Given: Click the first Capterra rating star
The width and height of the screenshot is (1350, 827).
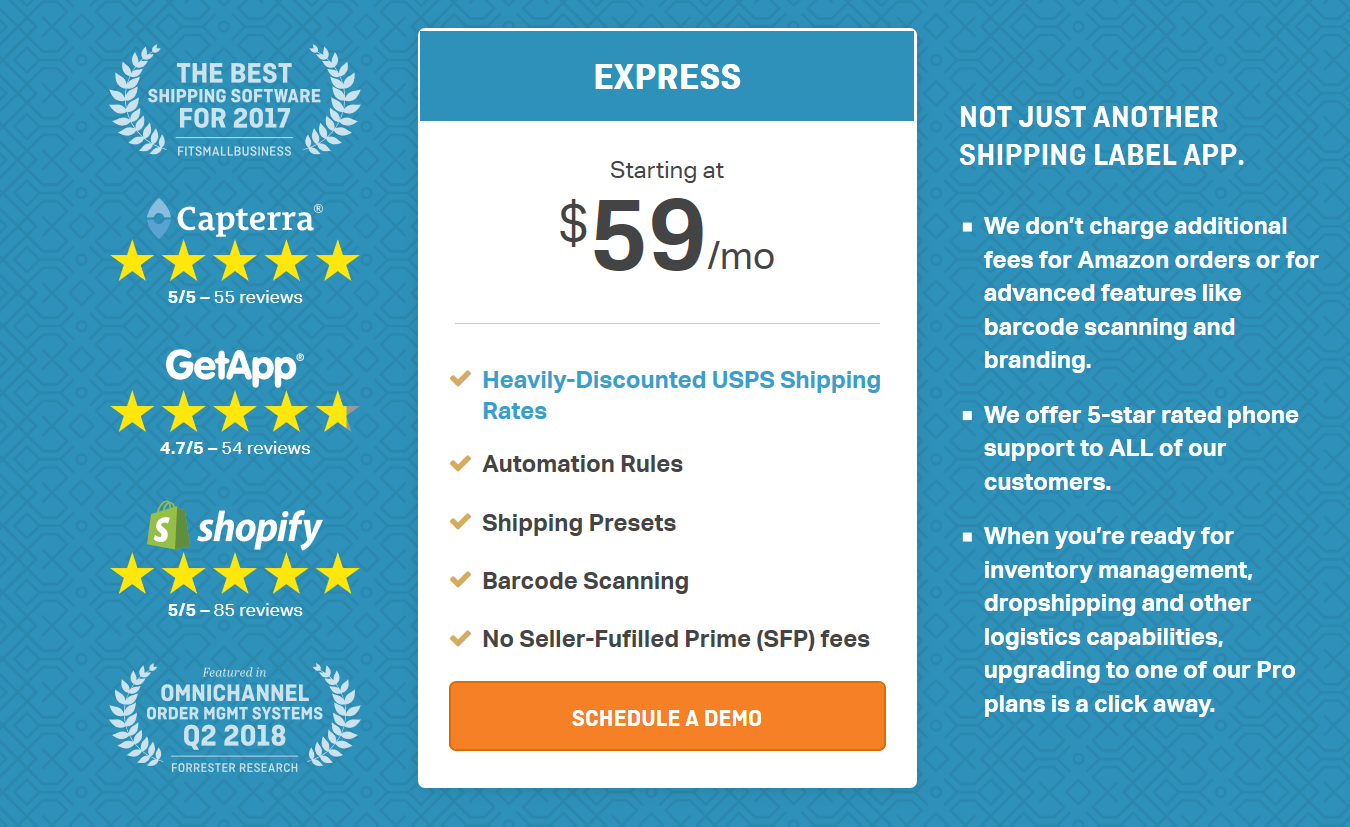Looking at the screenshot, I should tap(132, 260).
